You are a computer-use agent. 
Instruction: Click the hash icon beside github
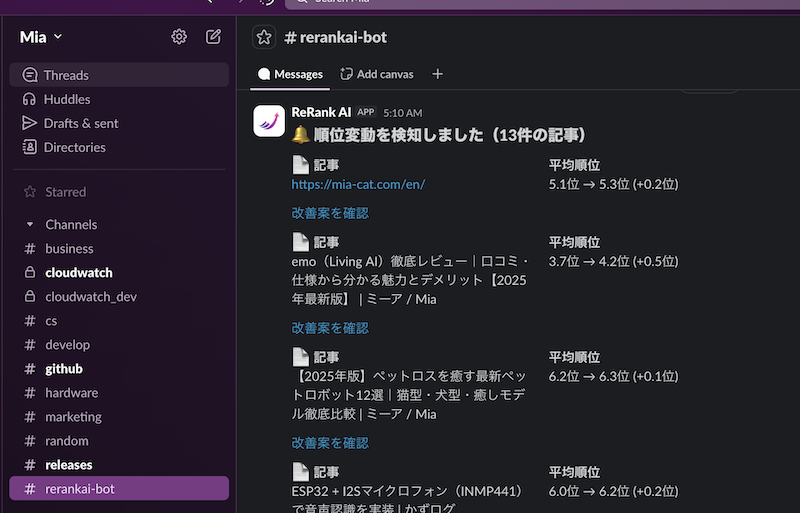tap(30, 369)
